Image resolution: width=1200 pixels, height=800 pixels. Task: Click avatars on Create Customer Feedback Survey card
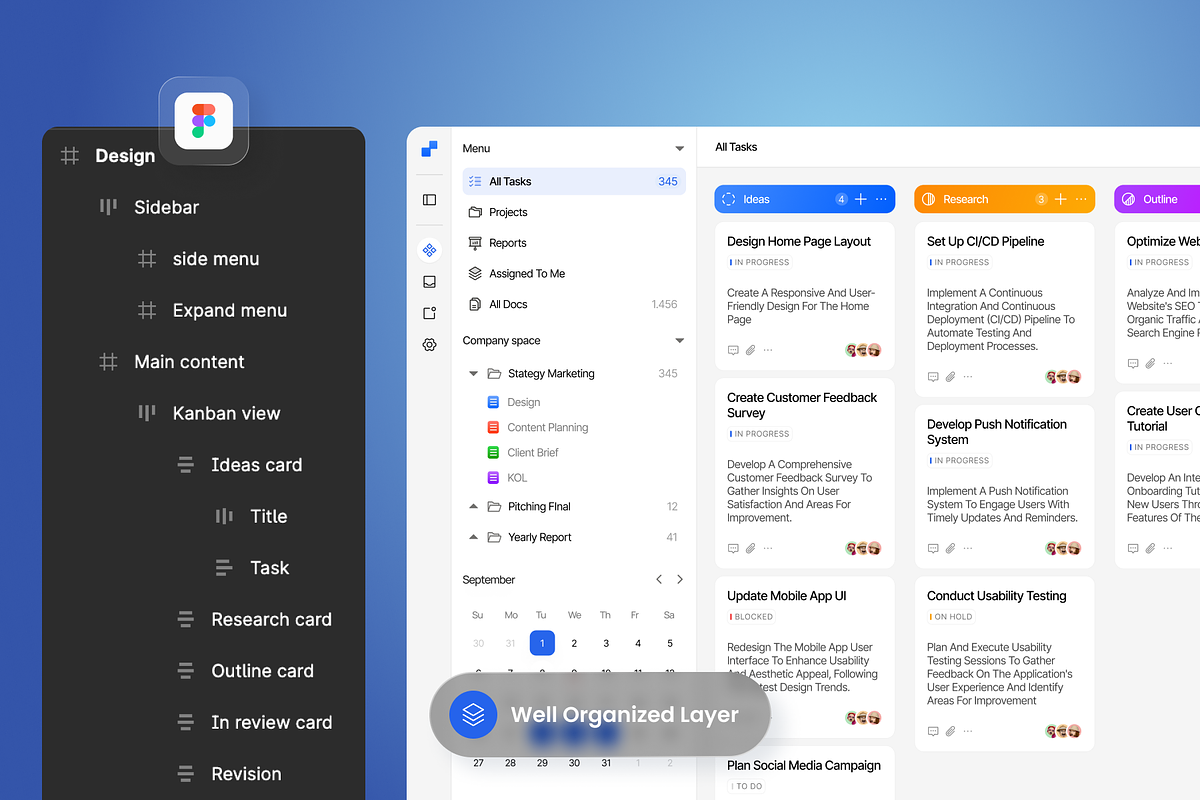(x=864, y=548)
